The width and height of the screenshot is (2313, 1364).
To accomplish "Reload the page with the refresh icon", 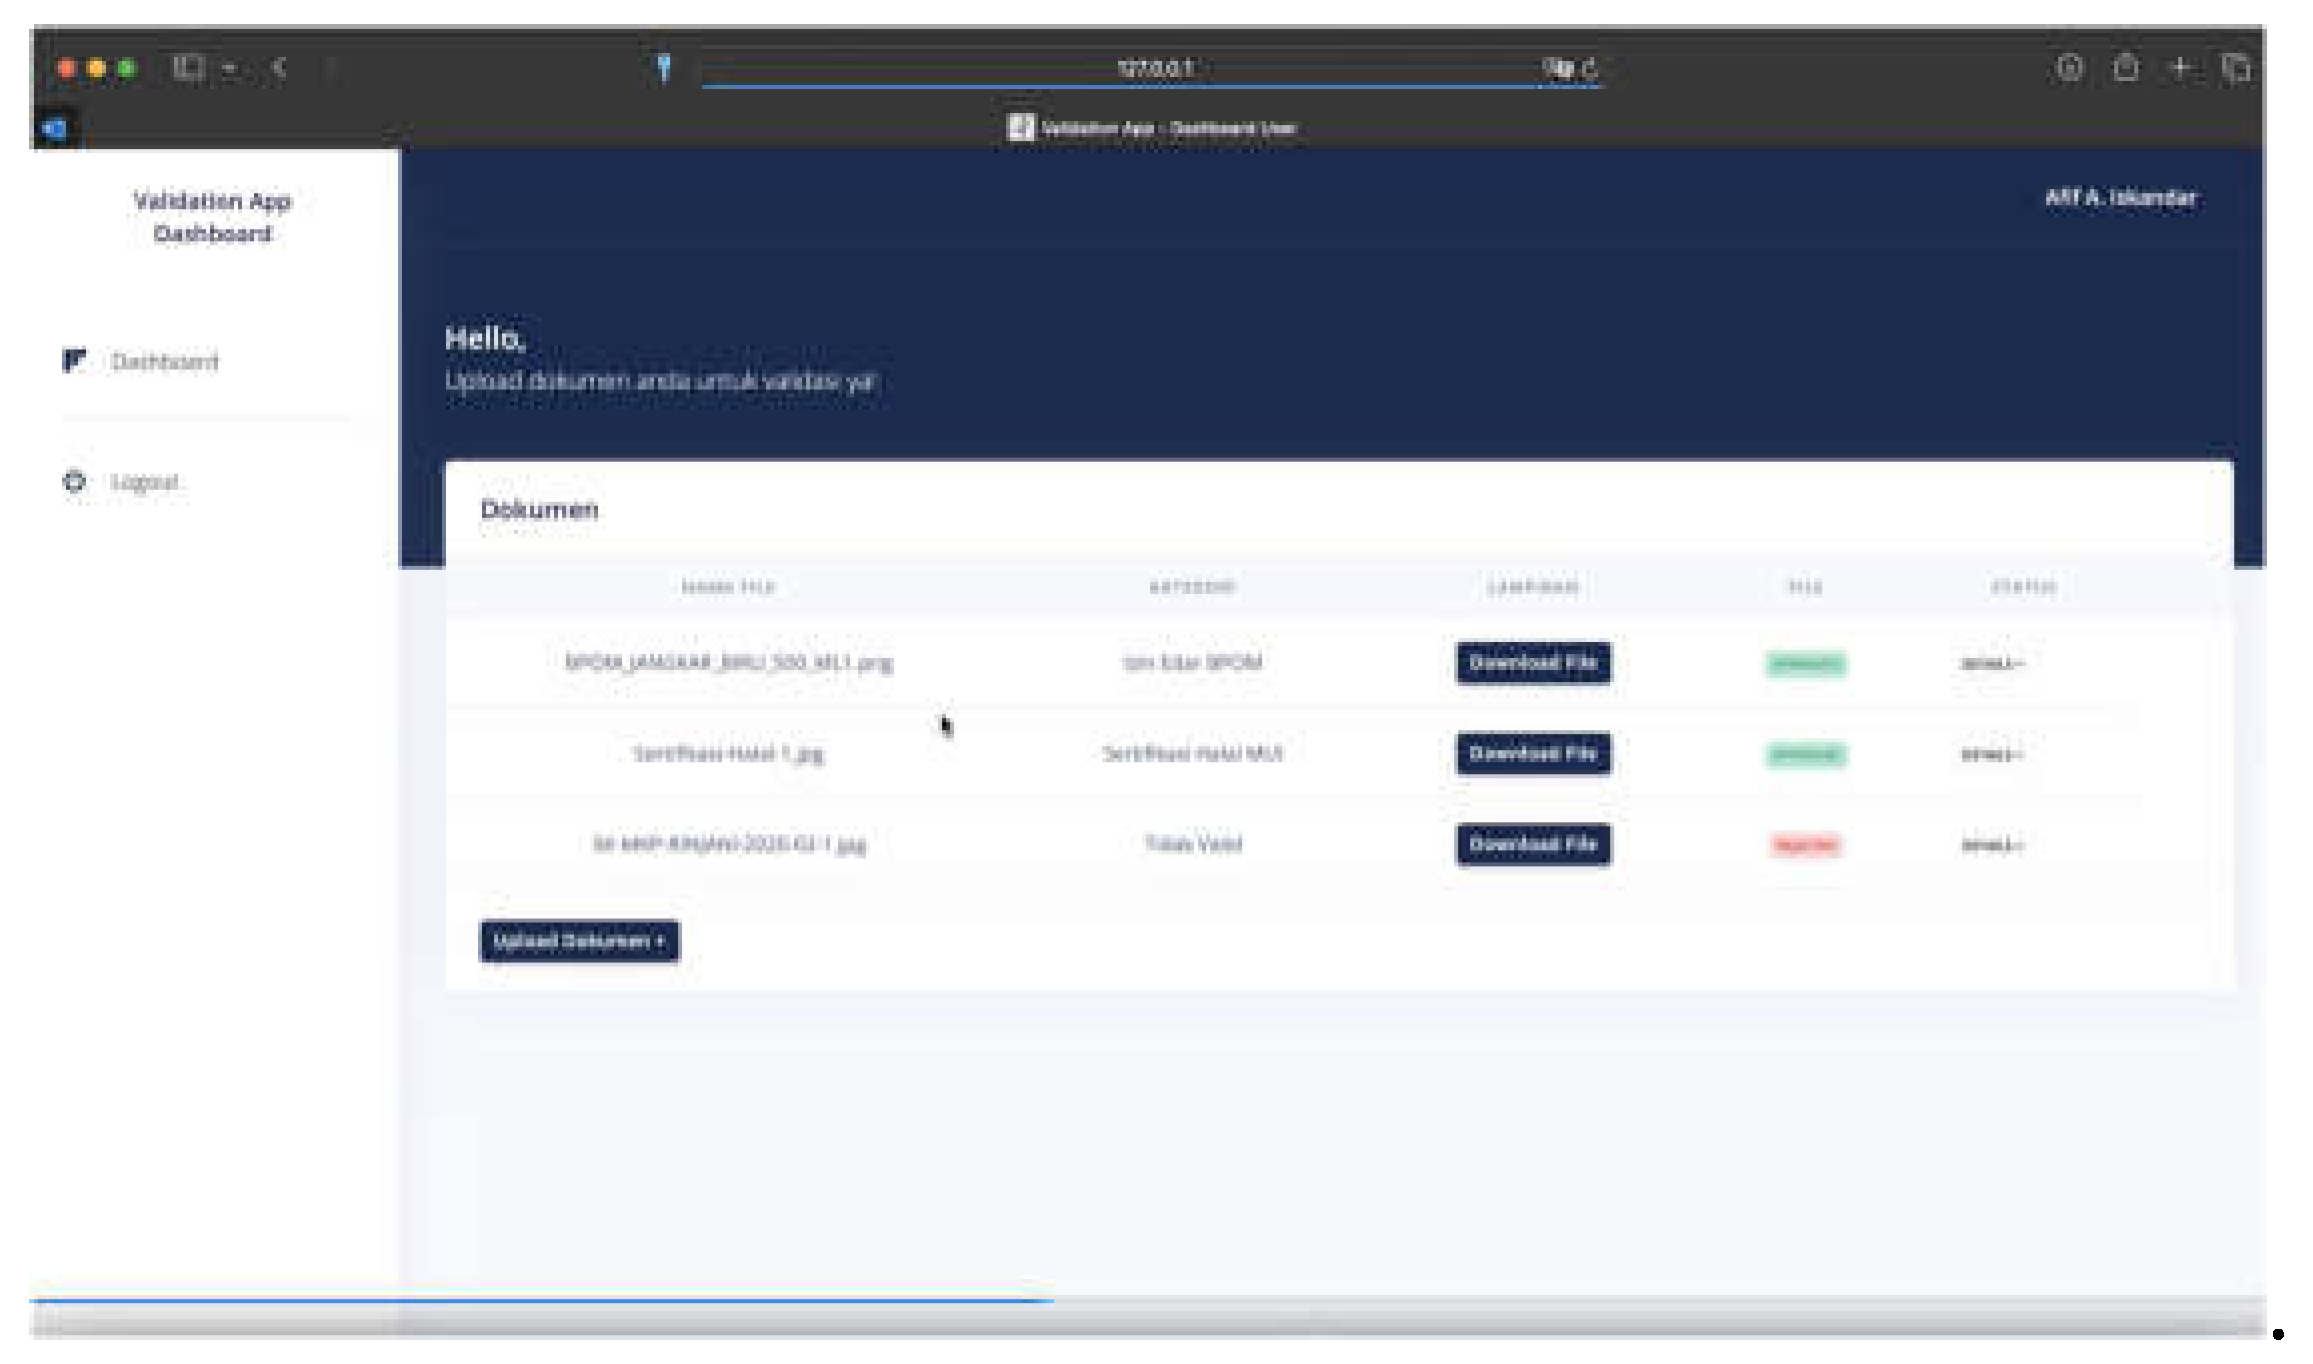I will coord(1590,69).
